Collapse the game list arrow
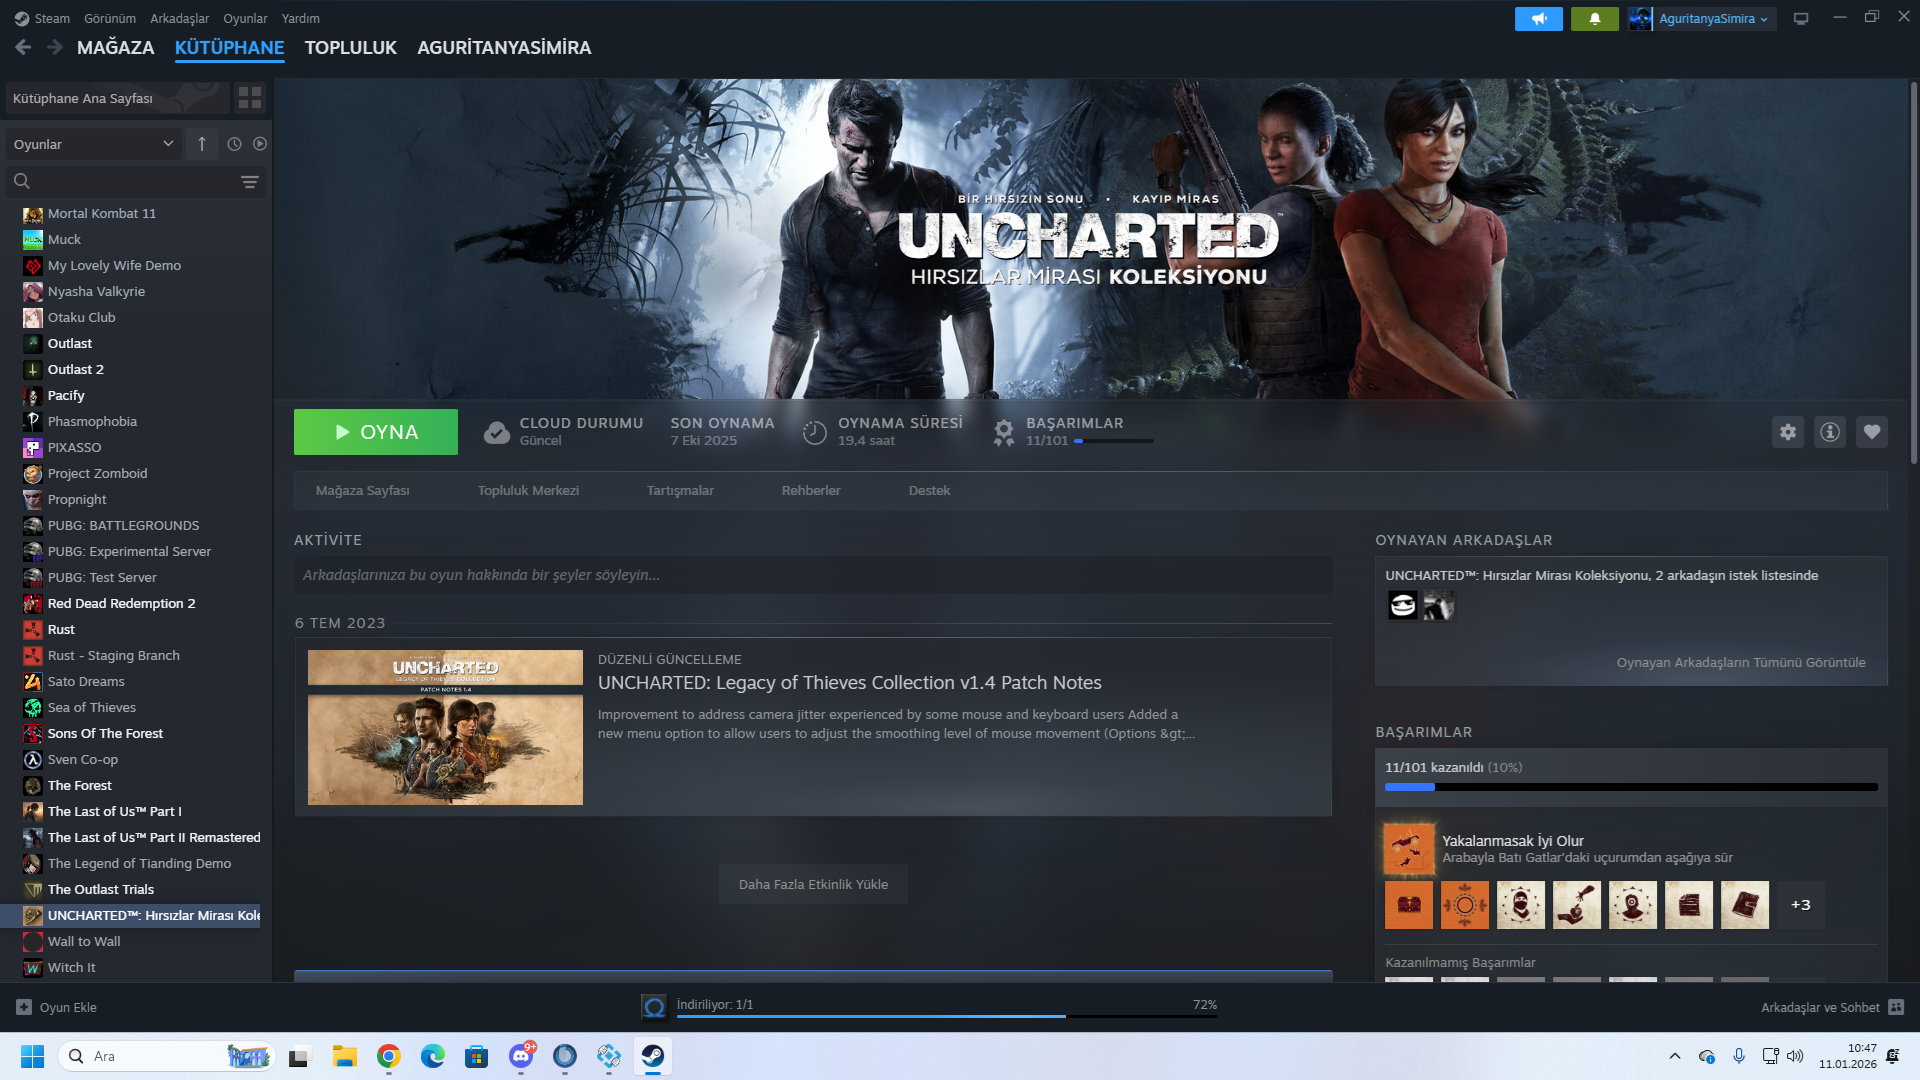Screen dimensions: 1920x1080 point(202,144)
